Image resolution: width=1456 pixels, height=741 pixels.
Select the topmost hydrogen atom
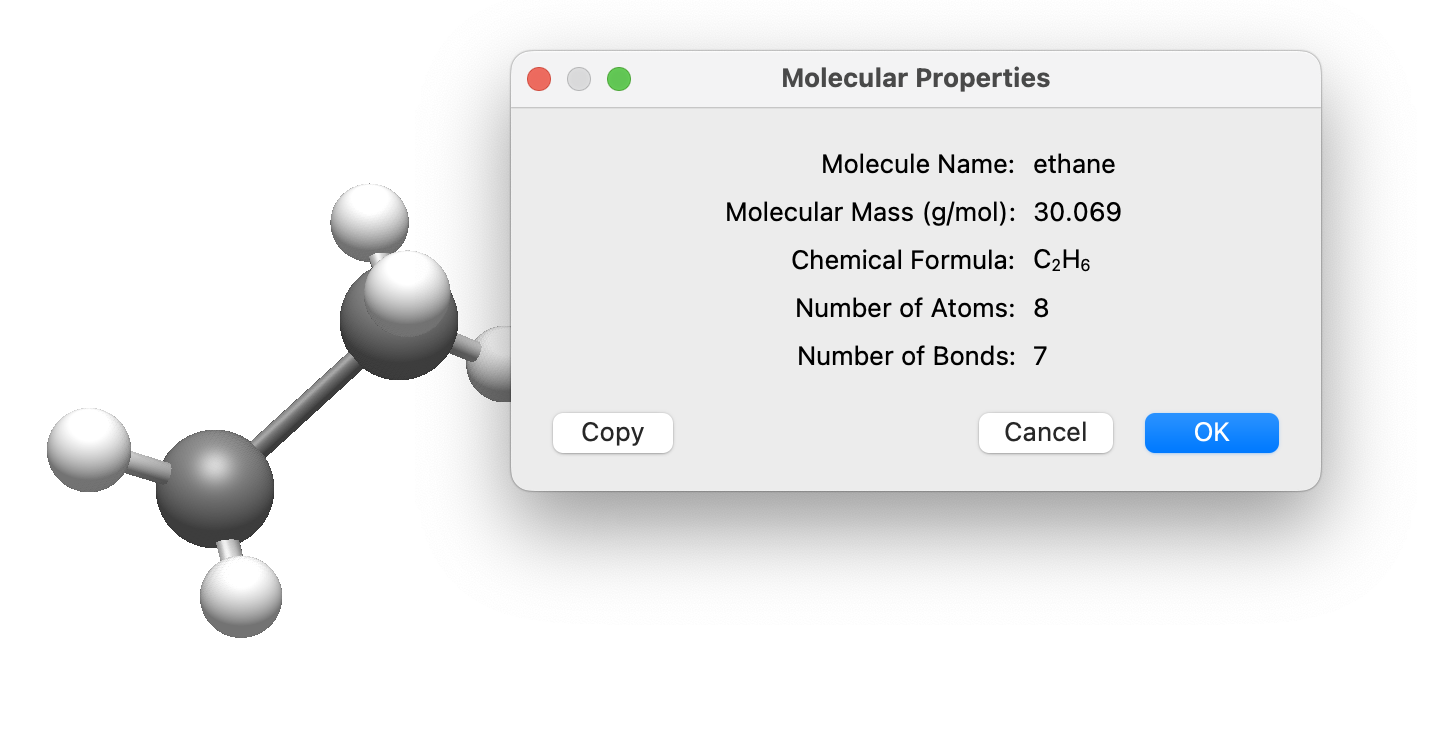(368, 217)
